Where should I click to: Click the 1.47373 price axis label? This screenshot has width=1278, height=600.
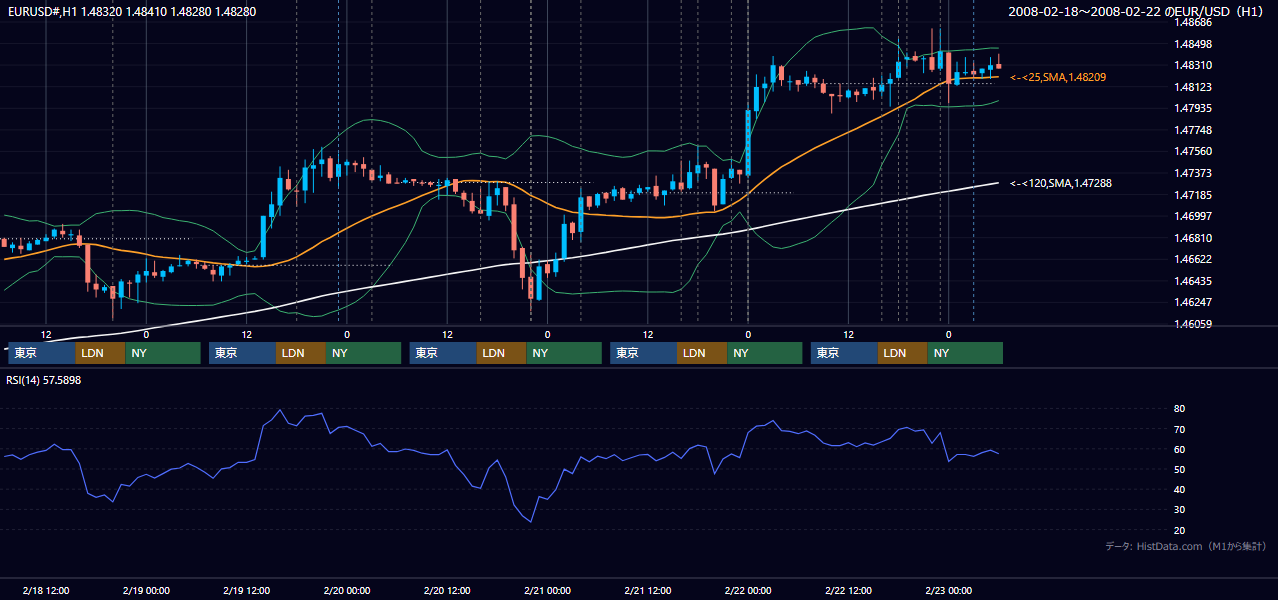(1192, 173)
